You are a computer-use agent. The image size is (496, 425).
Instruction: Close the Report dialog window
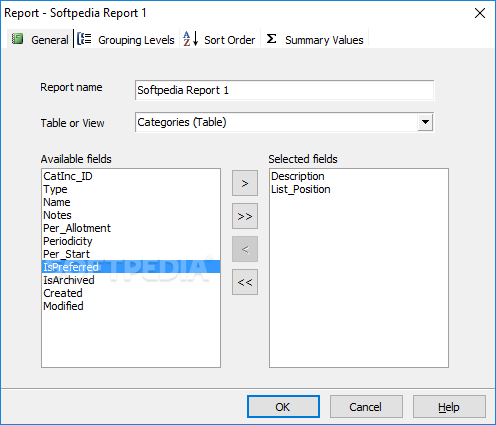coord(480,13)
